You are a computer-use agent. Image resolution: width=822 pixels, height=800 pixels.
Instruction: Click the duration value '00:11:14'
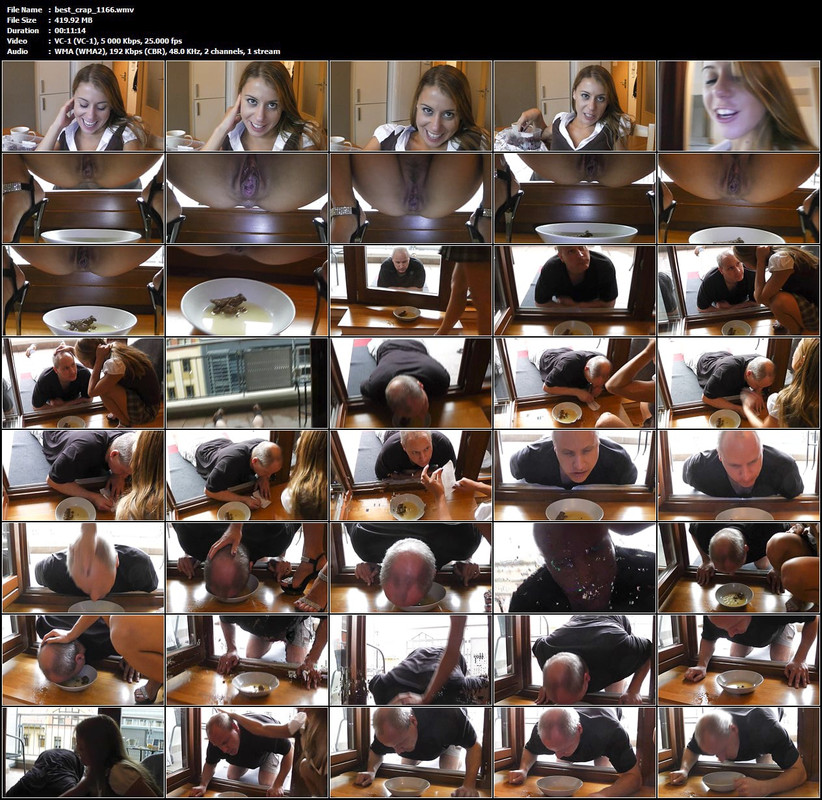point(70,30)
